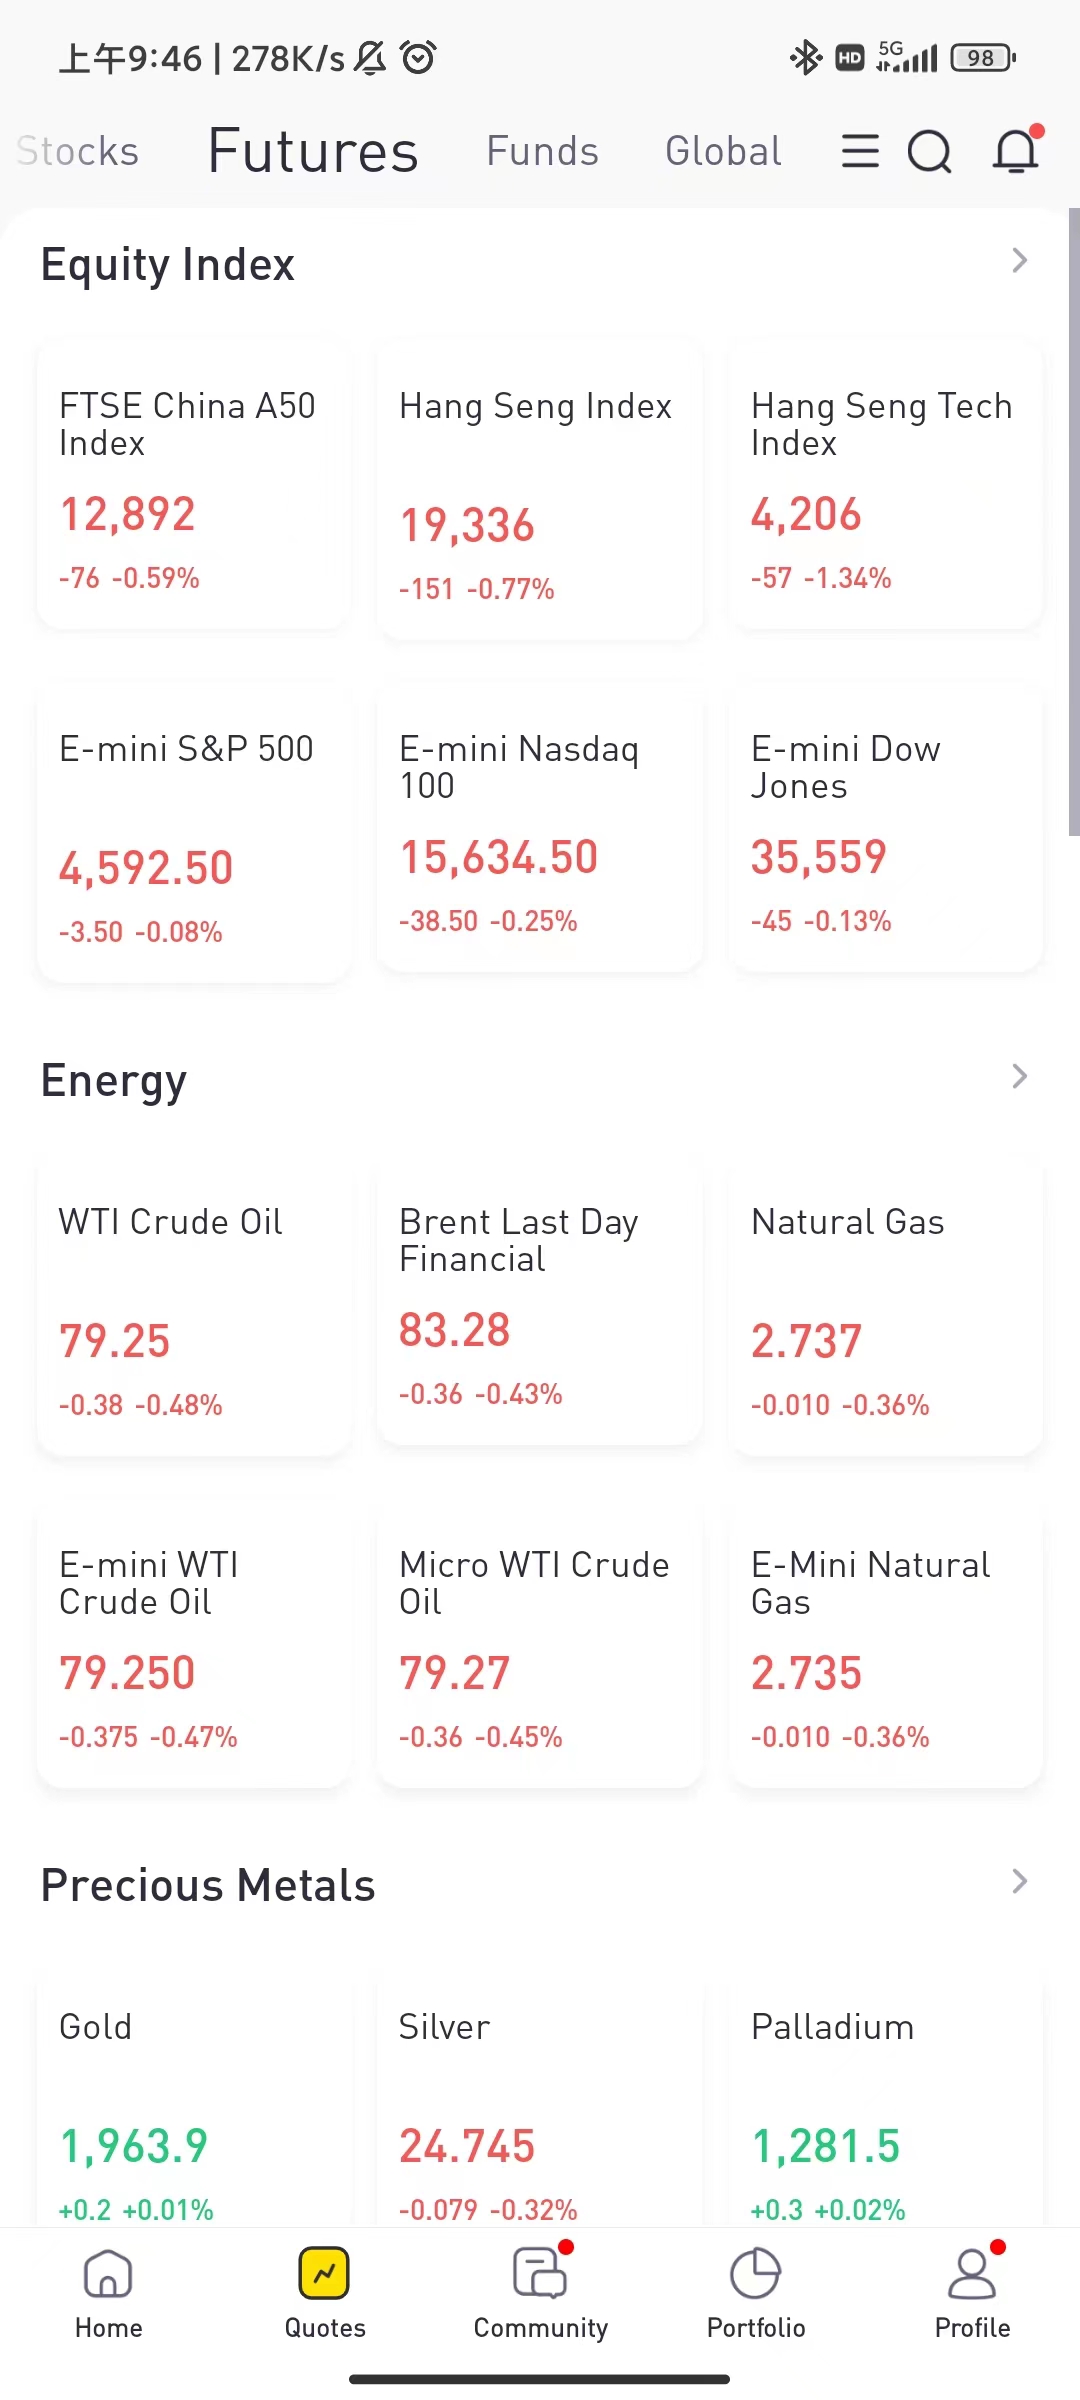Switch to the Global tab
The image size is (1080, 2400).
click(723, 152)
